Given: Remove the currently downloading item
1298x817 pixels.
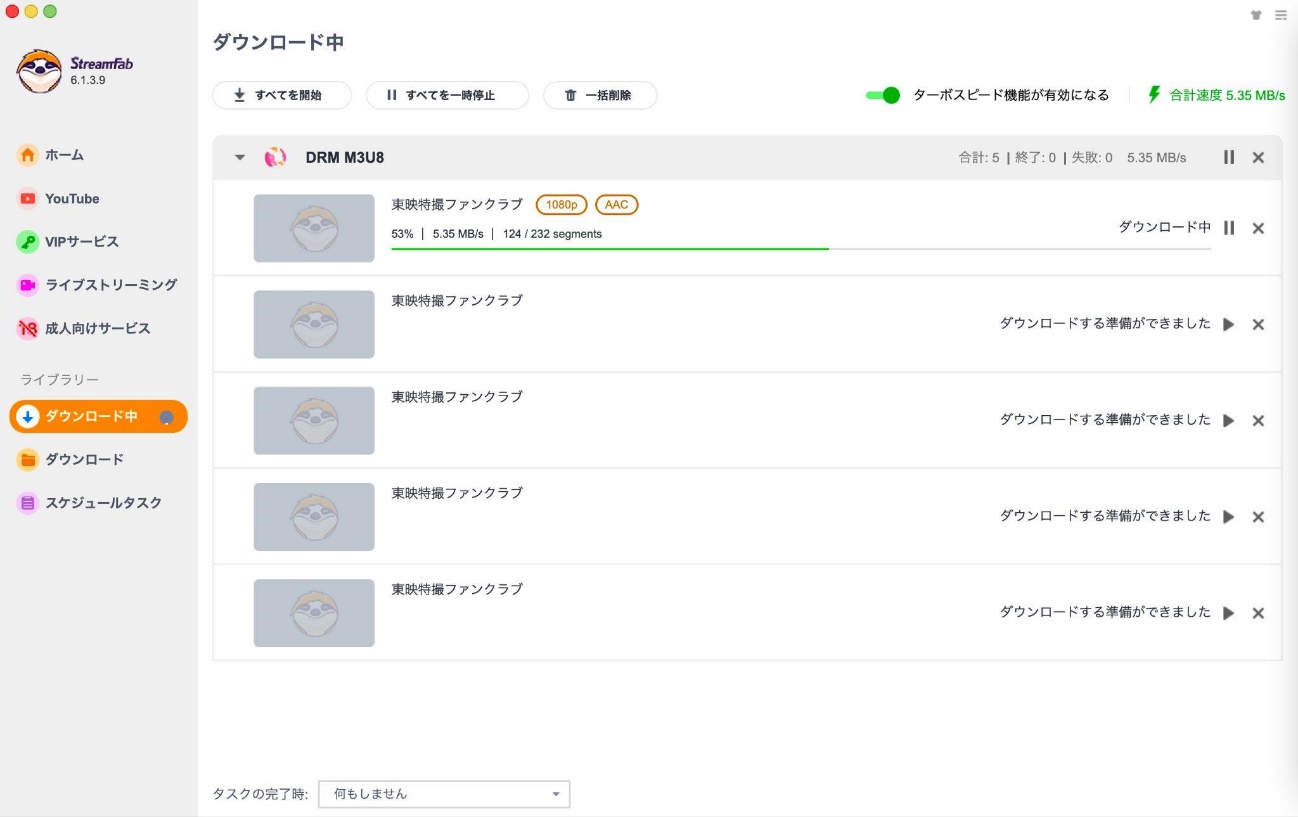Looking at the screenshot, I should point(1258,228).
